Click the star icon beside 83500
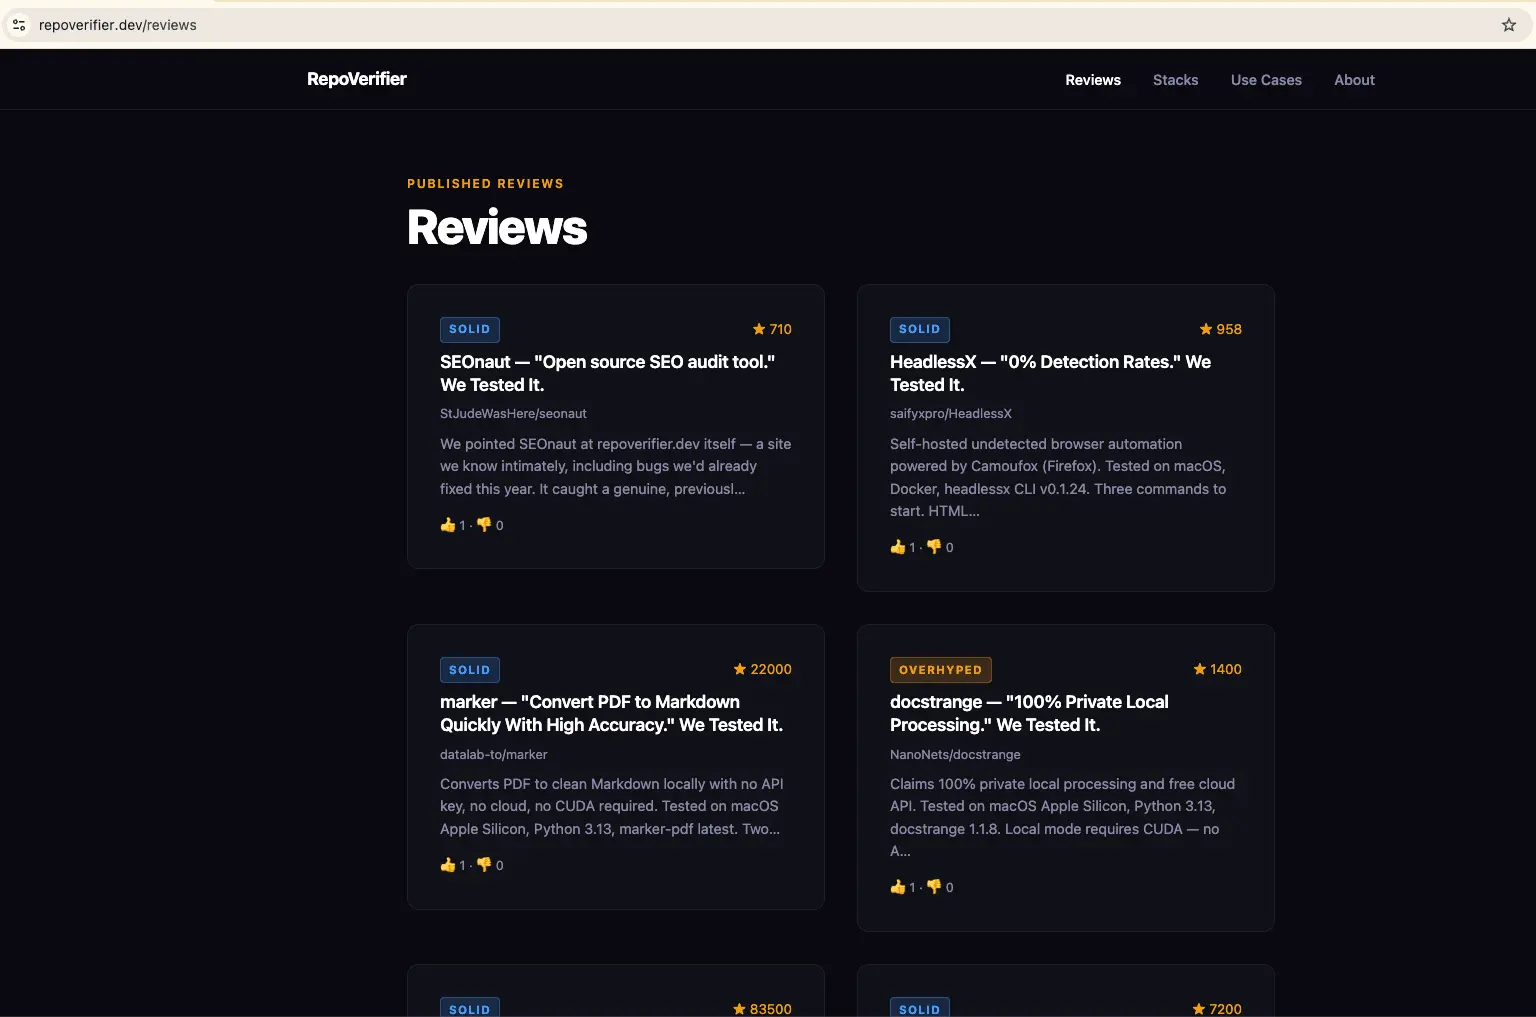This screenshot has width=1536, height=1017. tap(740, 1009)
